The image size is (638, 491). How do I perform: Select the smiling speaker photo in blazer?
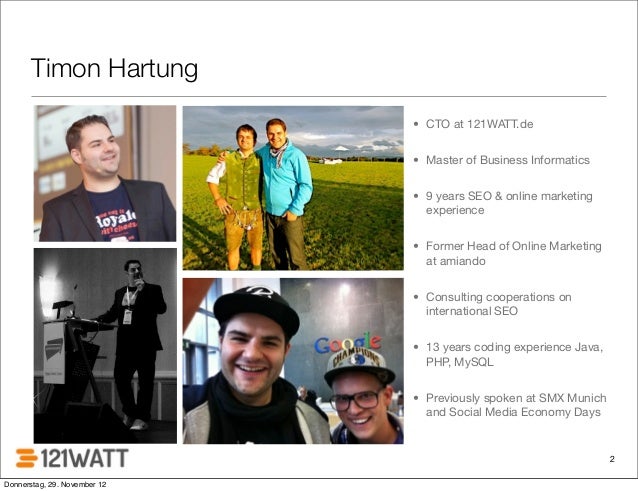[x=105, y=173]
